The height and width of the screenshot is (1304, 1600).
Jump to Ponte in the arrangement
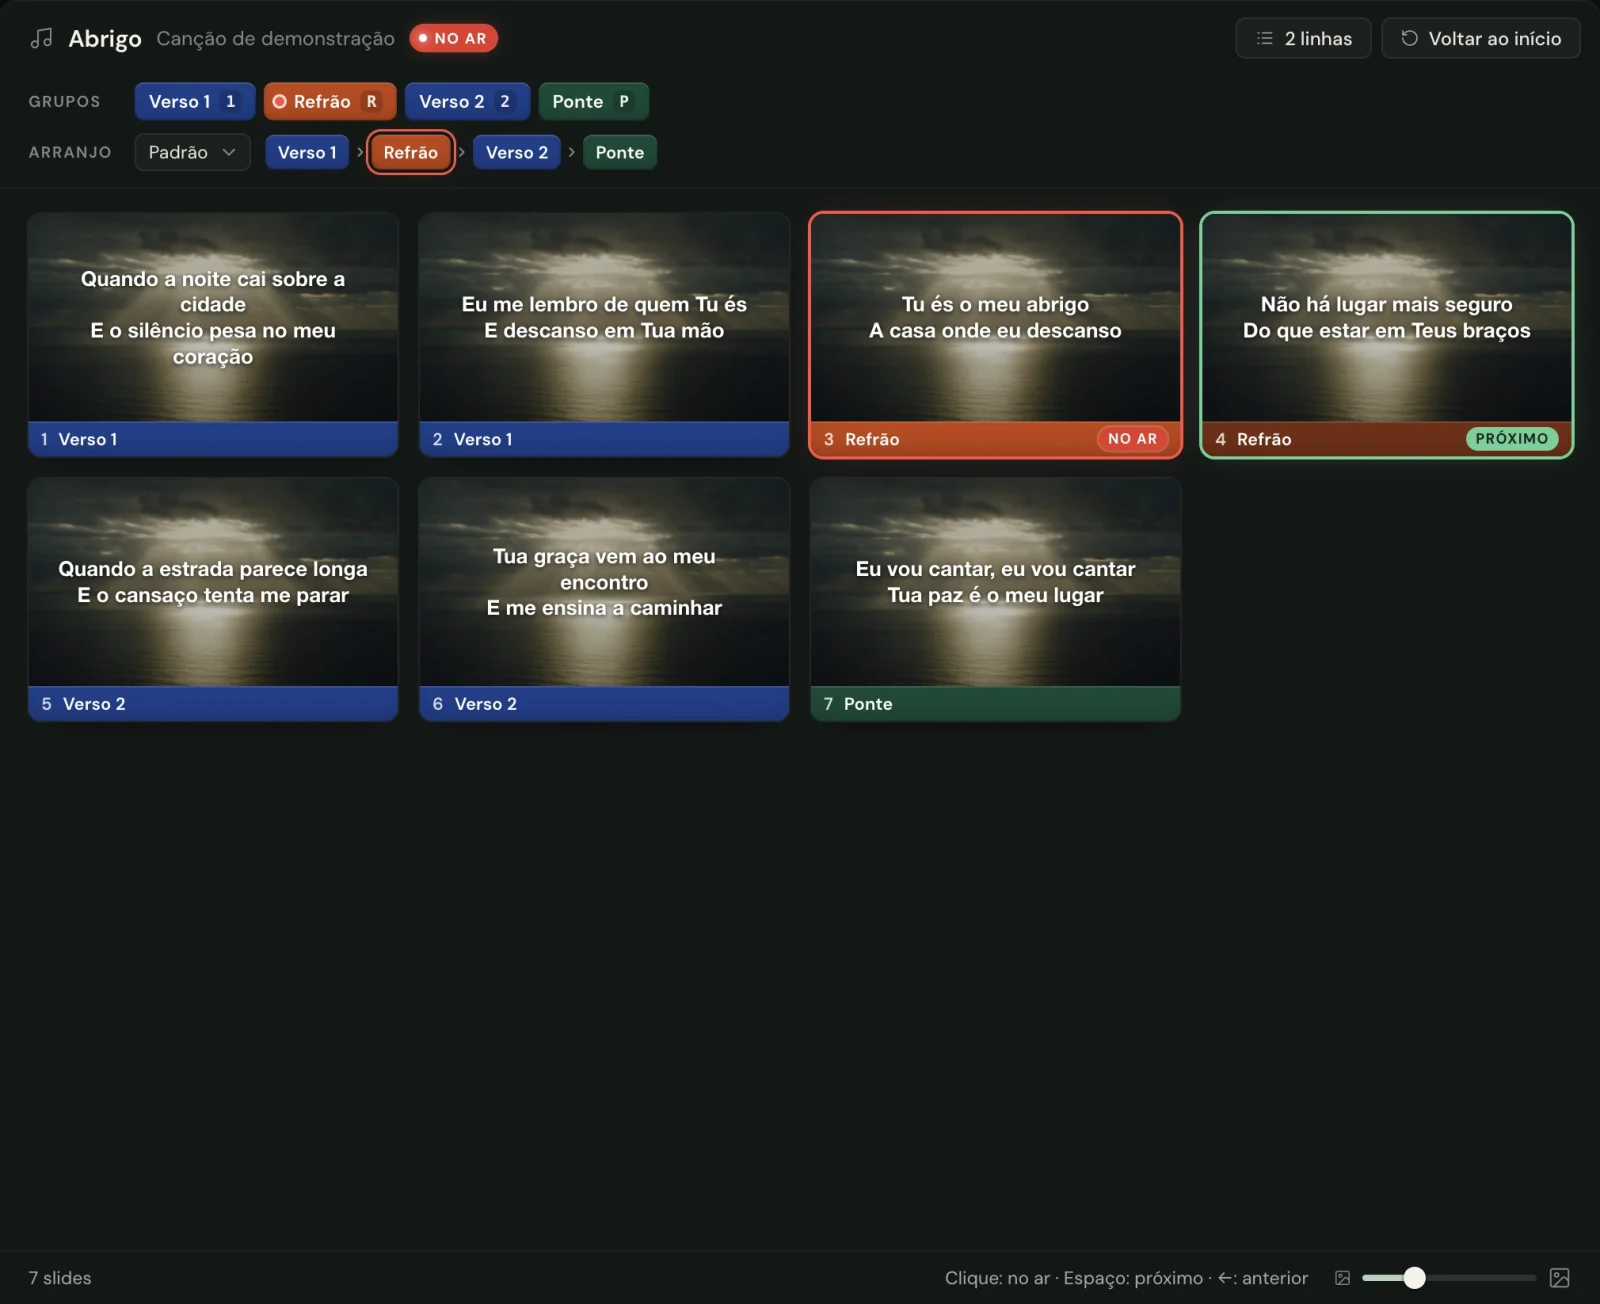pyautogui.click(x=620, y=152)
